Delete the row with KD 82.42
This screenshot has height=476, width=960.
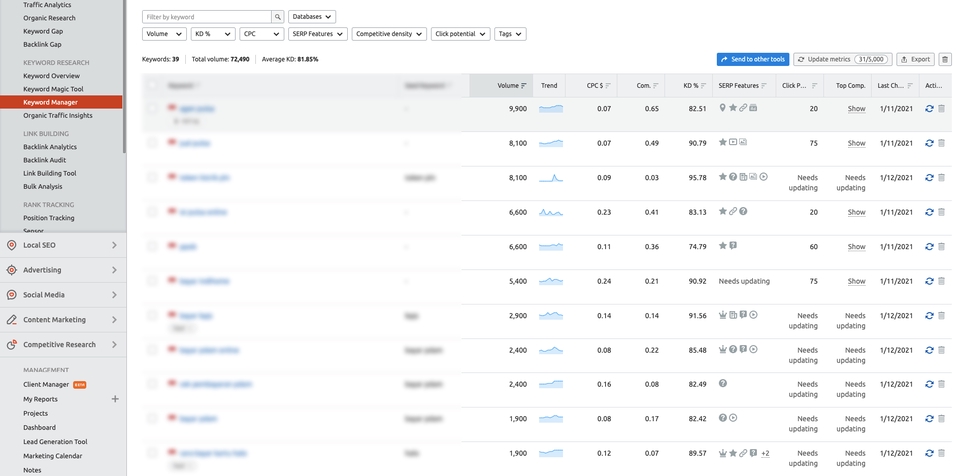point(942,418)
